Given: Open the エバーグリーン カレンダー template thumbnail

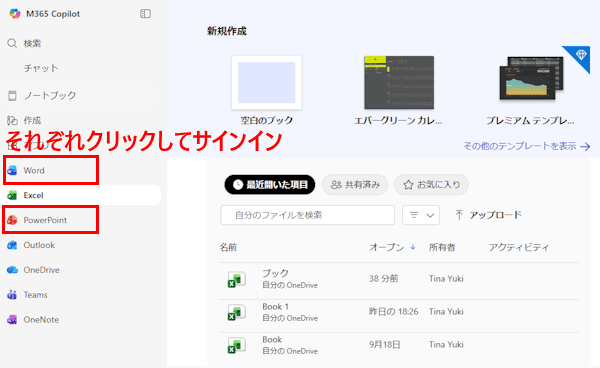Looking at the screenshot, I should pyautogui.click(x=399, y=83).
